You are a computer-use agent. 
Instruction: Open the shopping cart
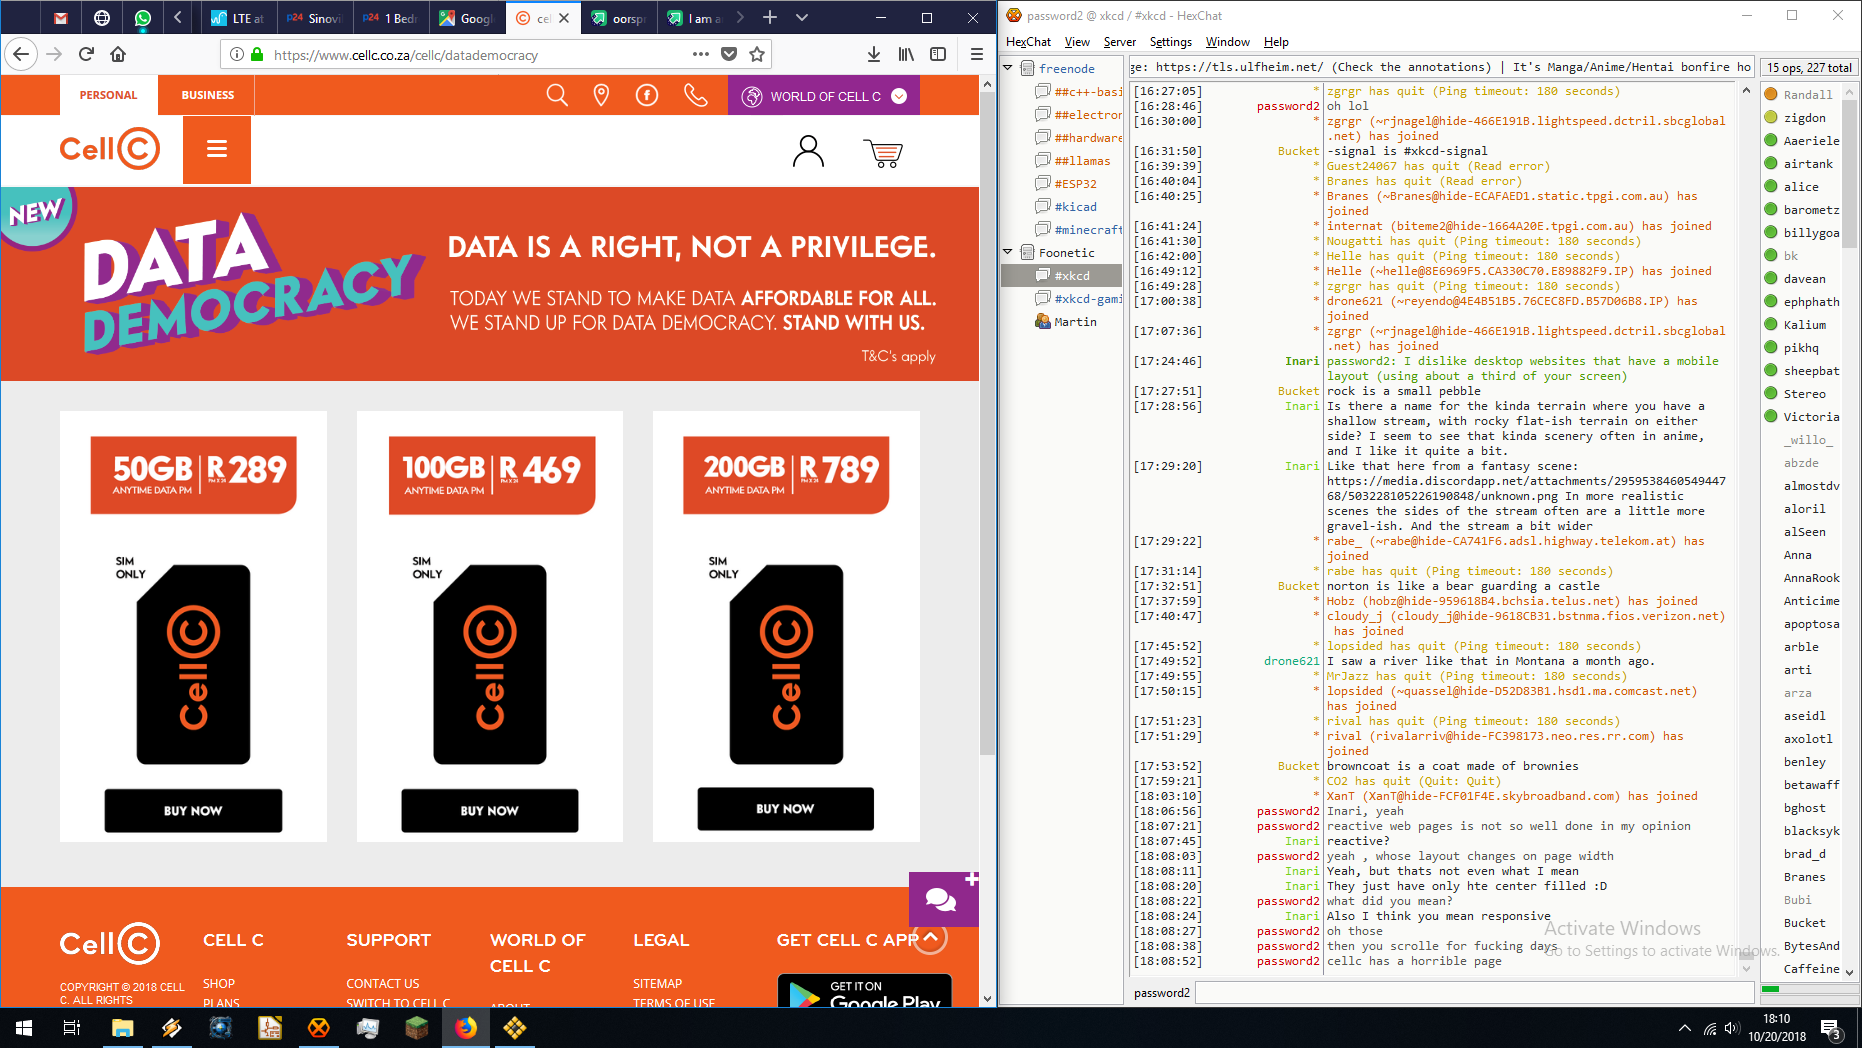[883, 153]
